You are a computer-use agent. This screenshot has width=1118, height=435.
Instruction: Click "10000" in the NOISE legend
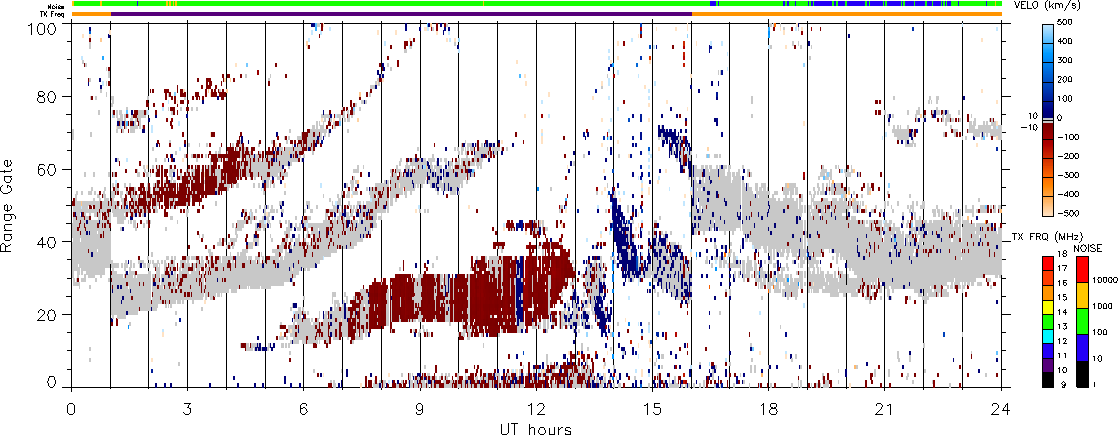tap(1104, 282)
